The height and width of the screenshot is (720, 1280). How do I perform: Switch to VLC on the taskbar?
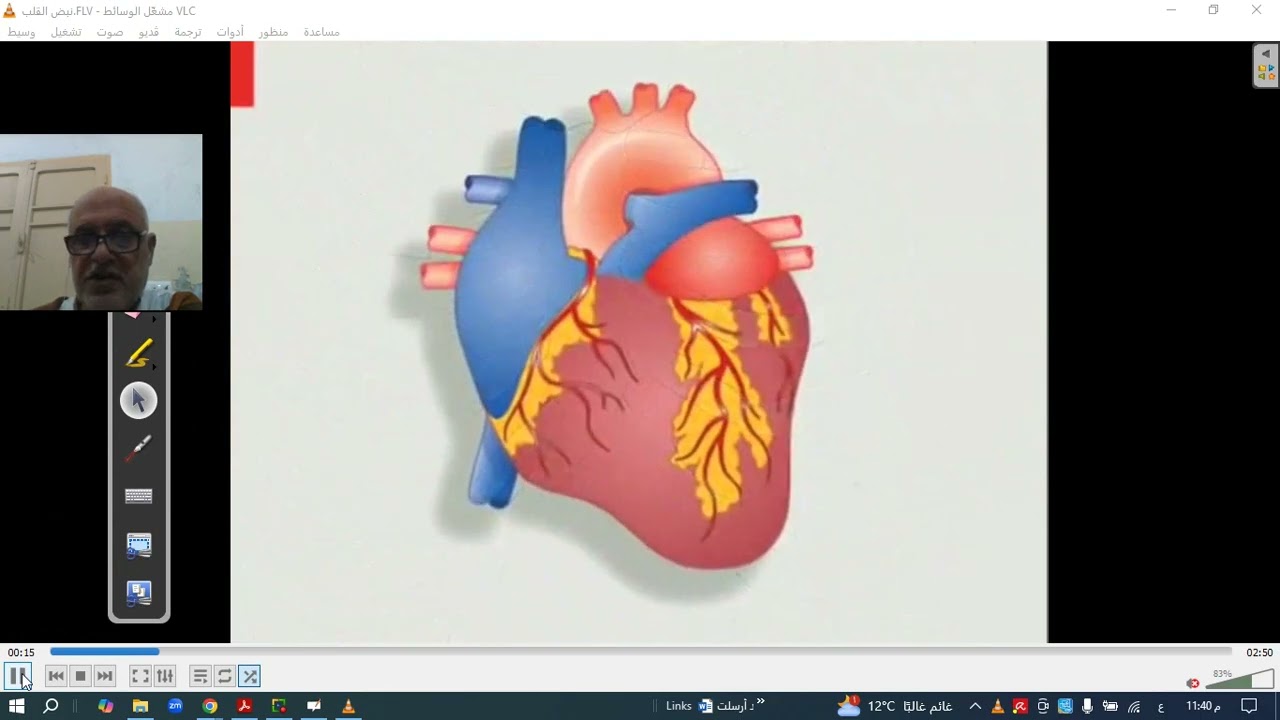348,706
